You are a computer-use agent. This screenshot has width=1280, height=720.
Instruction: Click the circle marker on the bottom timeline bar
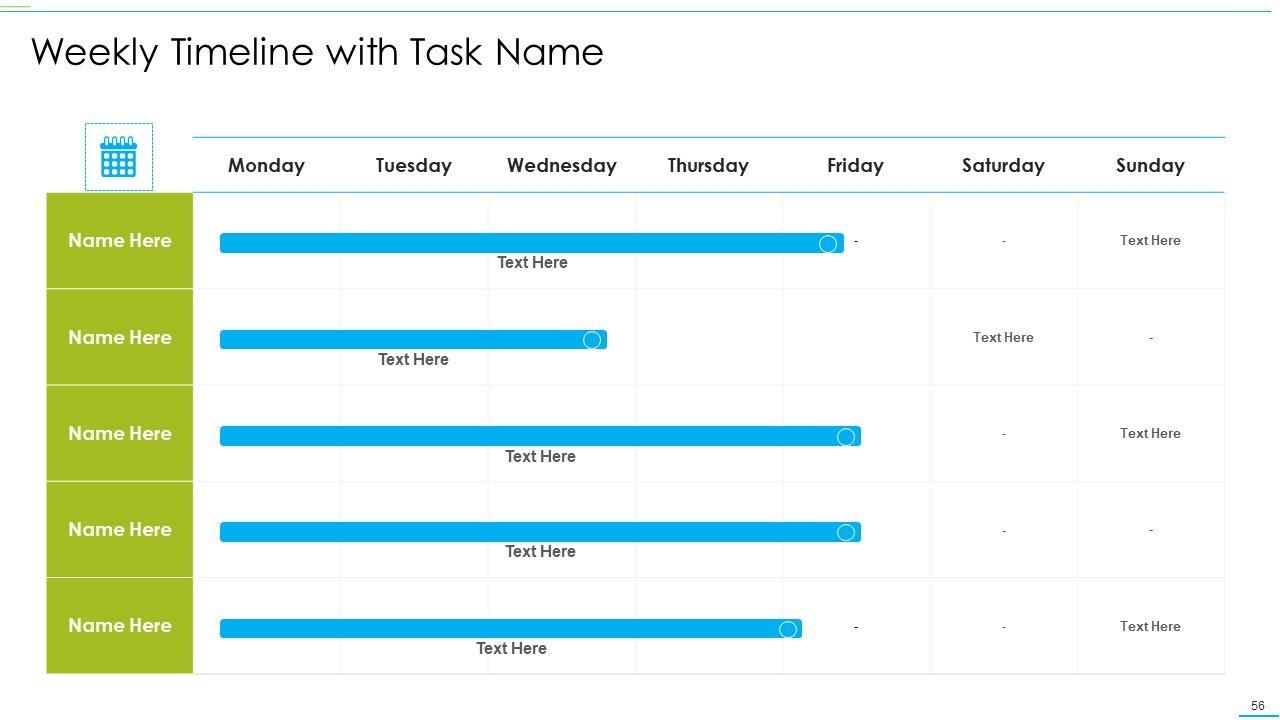pyautogui.click(x=788, y=629)
